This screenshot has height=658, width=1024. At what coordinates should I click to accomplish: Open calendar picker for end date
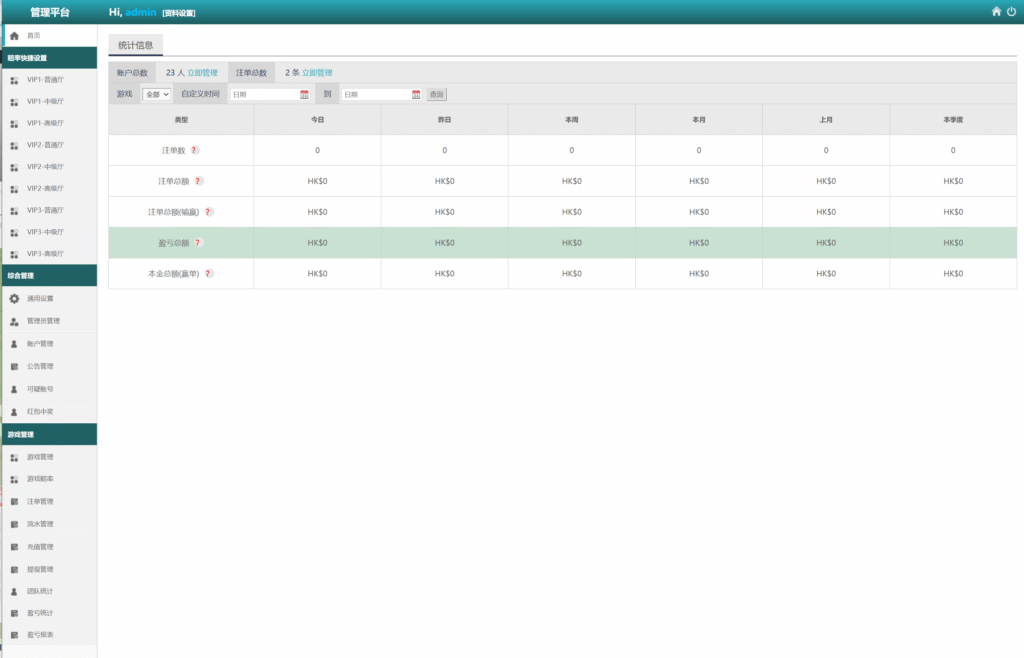(416, 95)
